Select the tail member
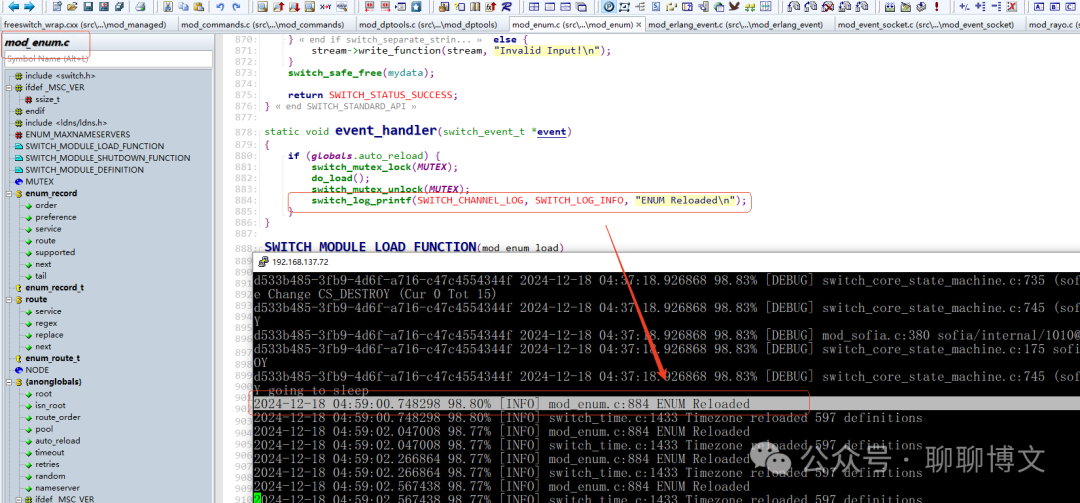1080x503 pixels. tap(41, 276)
